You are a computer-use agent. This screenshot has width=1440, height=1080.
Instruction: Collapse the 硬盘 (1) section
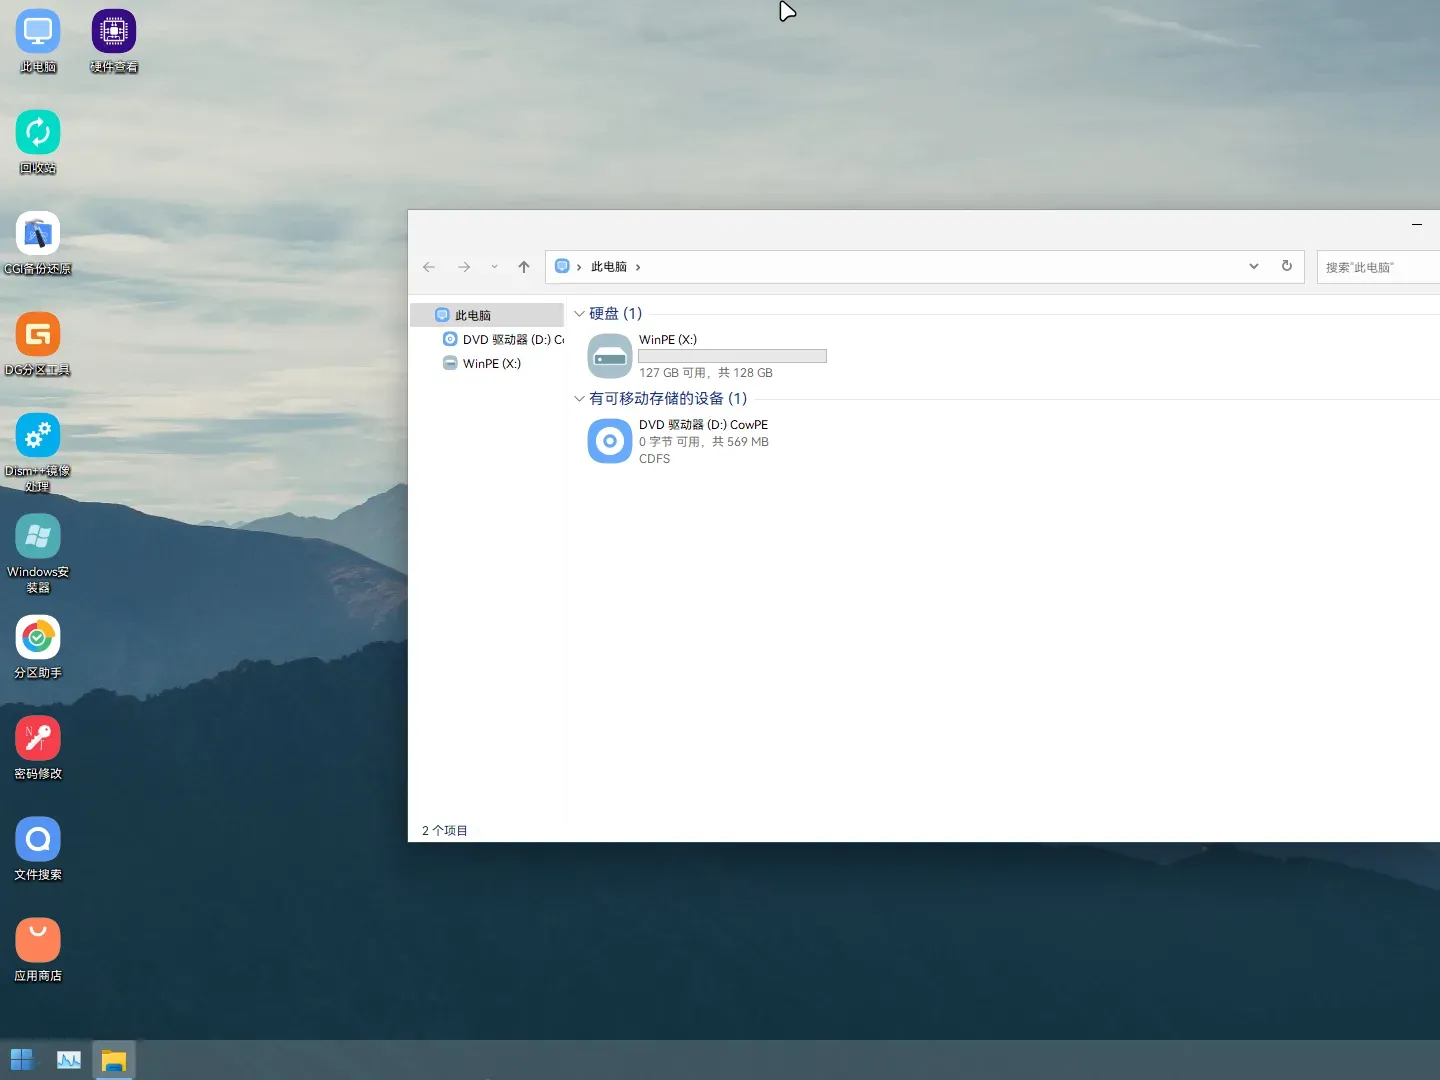580,313
